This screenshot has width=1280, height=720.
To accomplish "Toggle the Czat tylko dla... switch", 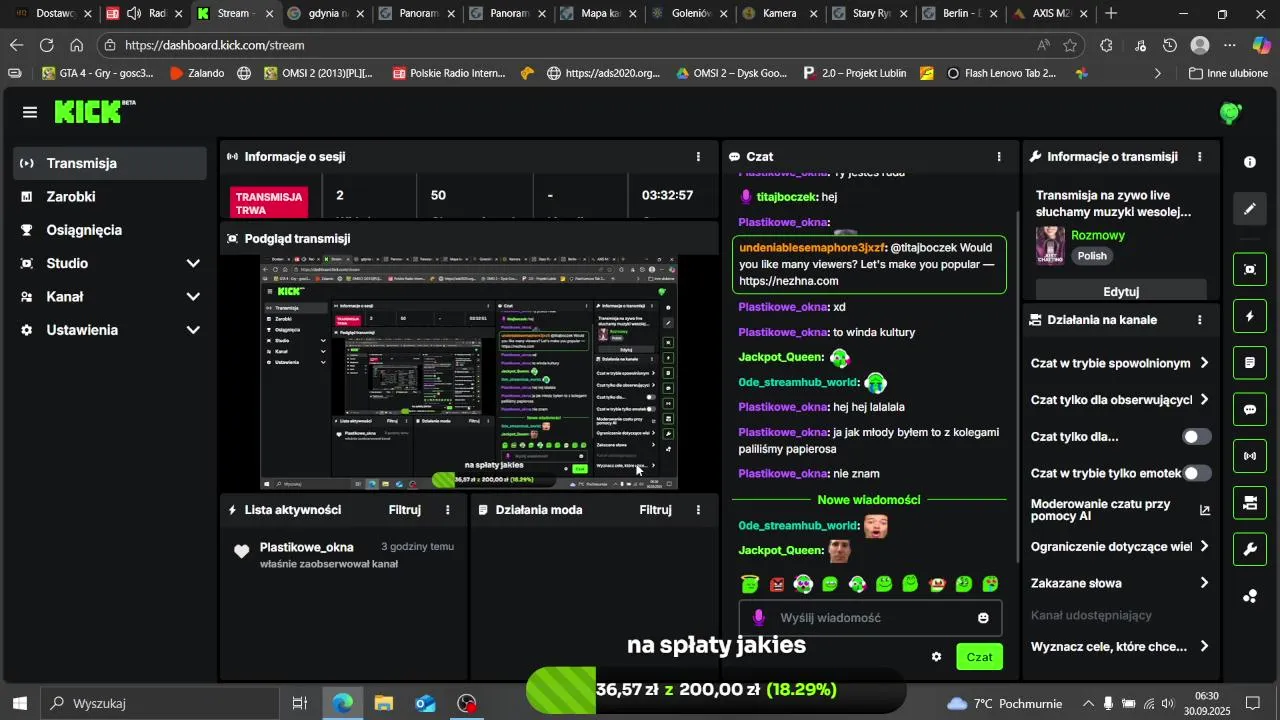I will [x=1197, y=437].
